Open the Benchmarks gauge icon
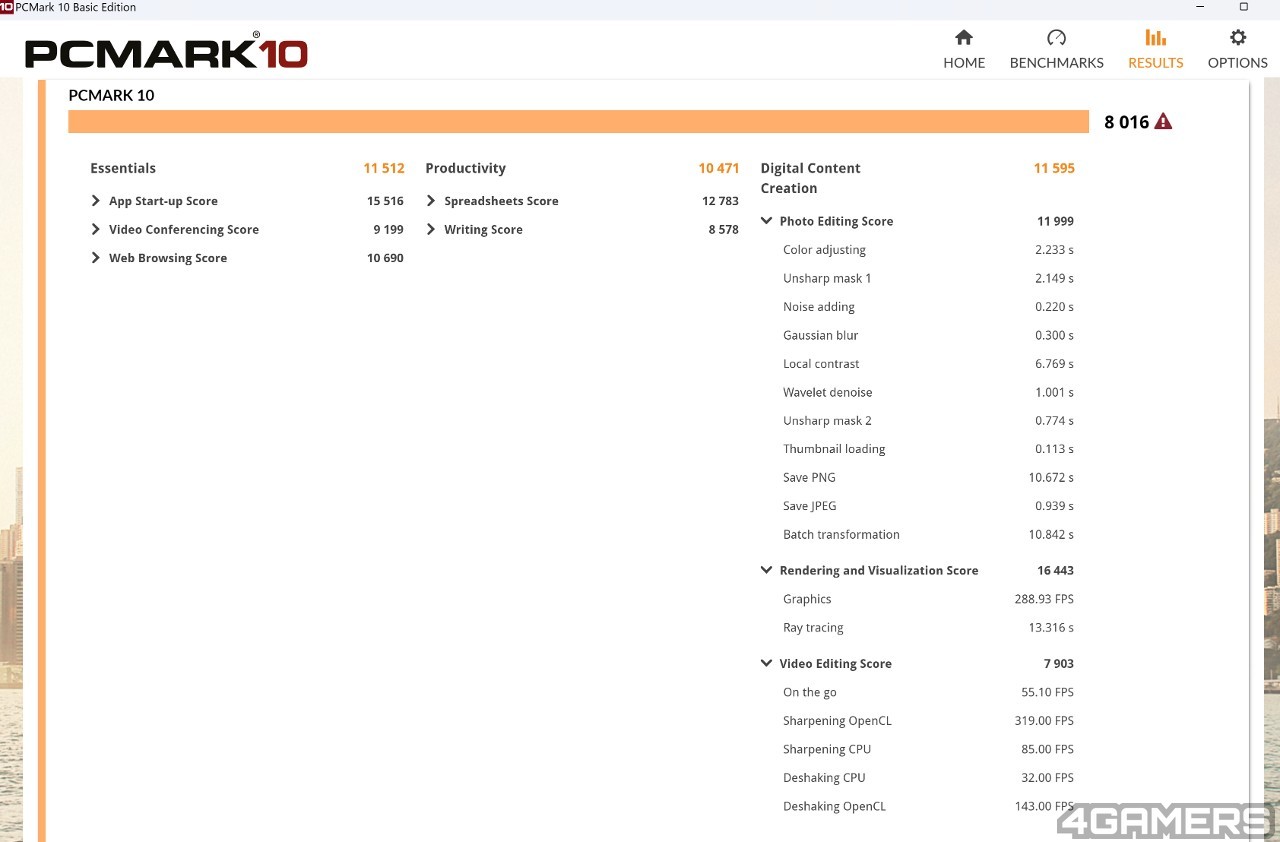The height and width of the screenshot is (842, 1280). coord(1056,38)
